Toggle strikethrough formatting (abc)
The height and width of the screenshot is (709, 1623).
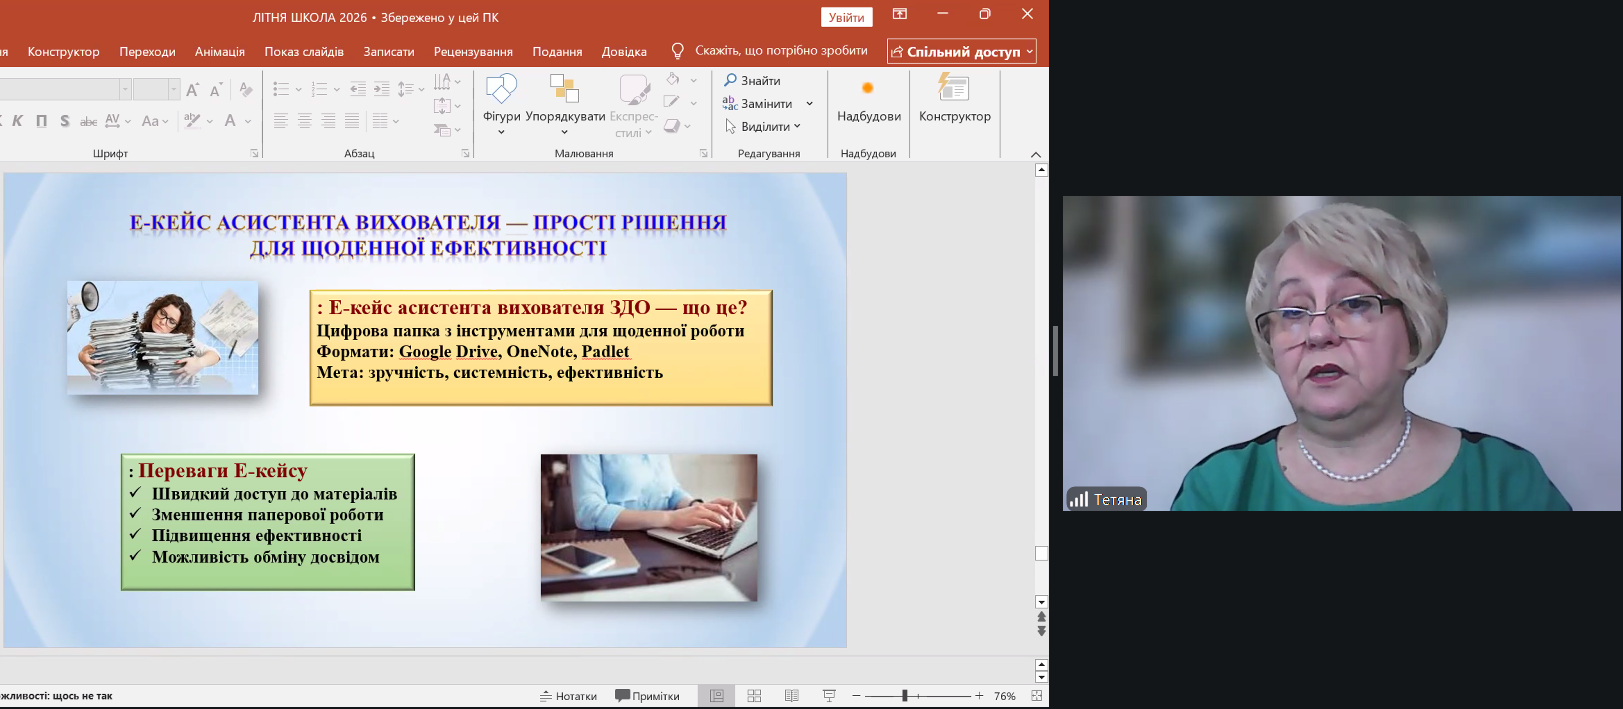[x=88, y=121]
